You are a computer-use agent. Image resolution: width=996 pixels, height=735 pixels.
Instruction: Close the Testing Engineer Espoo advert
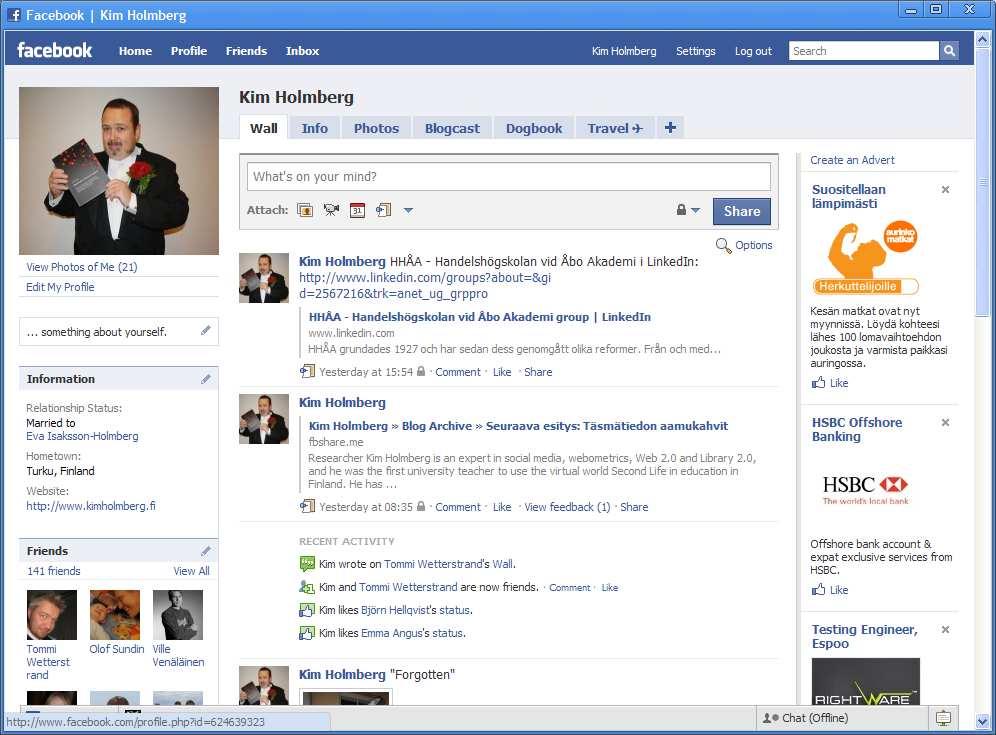click(945, 630)
